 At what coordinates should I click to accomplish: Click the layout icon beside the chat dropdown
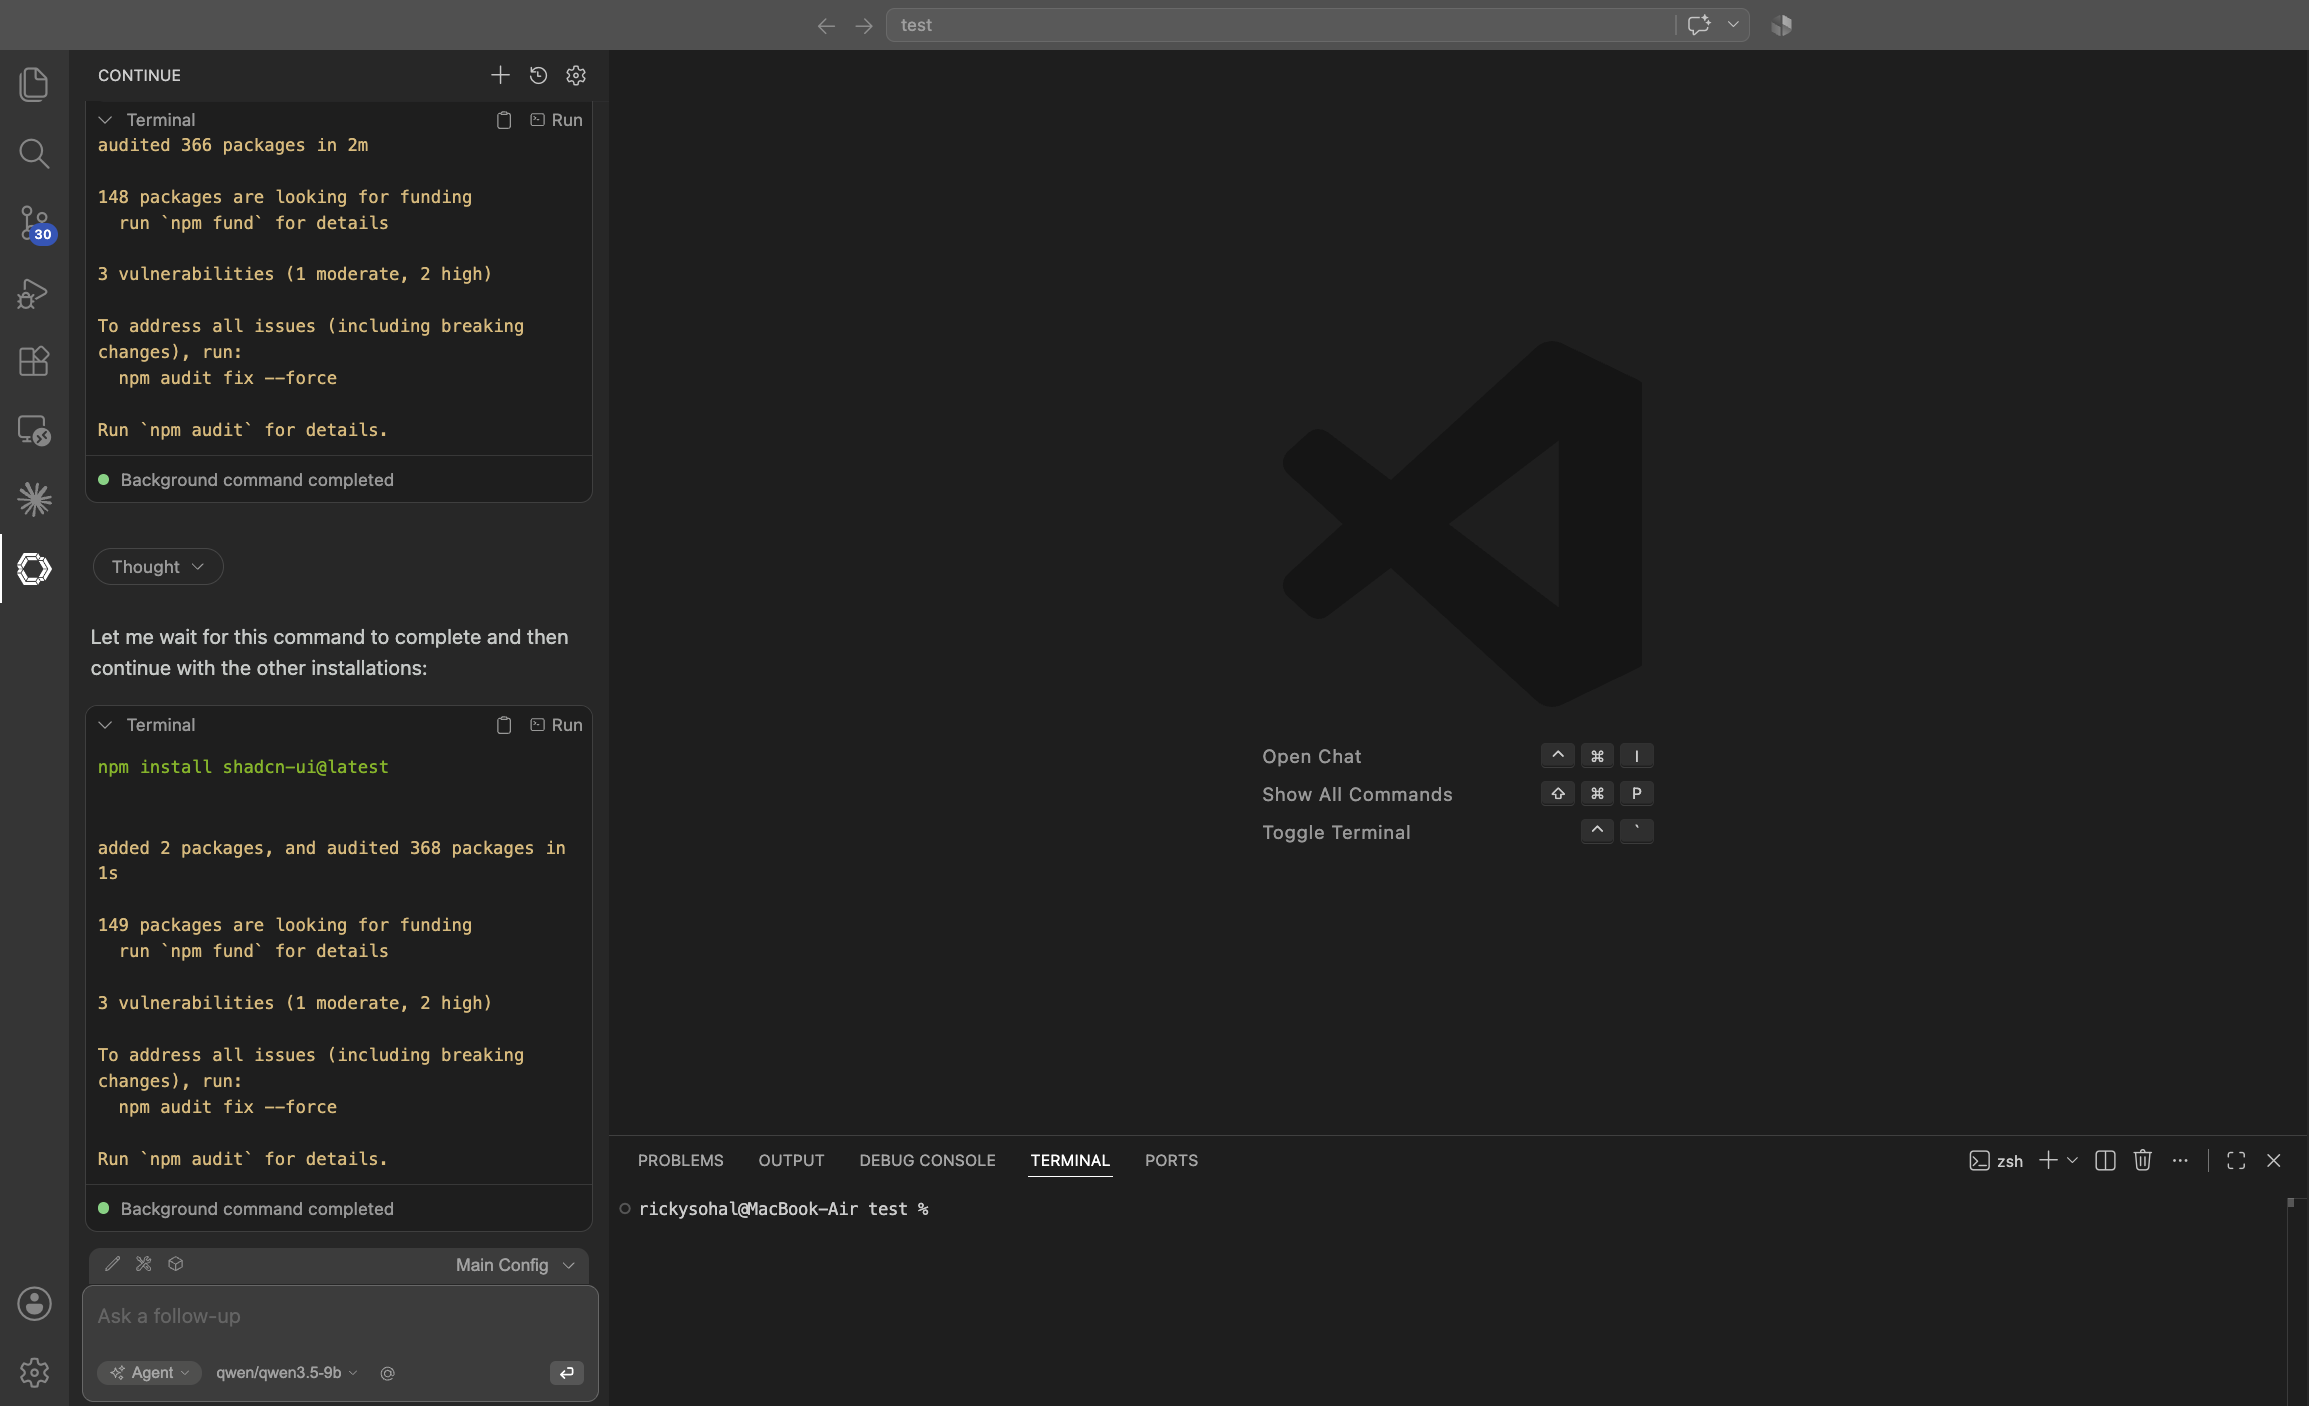(x=1782, y=25)
